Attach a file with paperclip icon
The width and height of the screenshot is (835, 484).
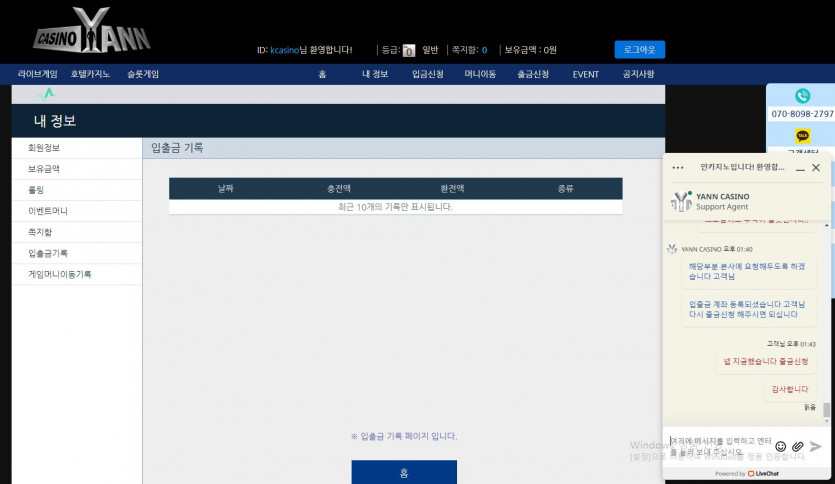[x=797, y=446]
